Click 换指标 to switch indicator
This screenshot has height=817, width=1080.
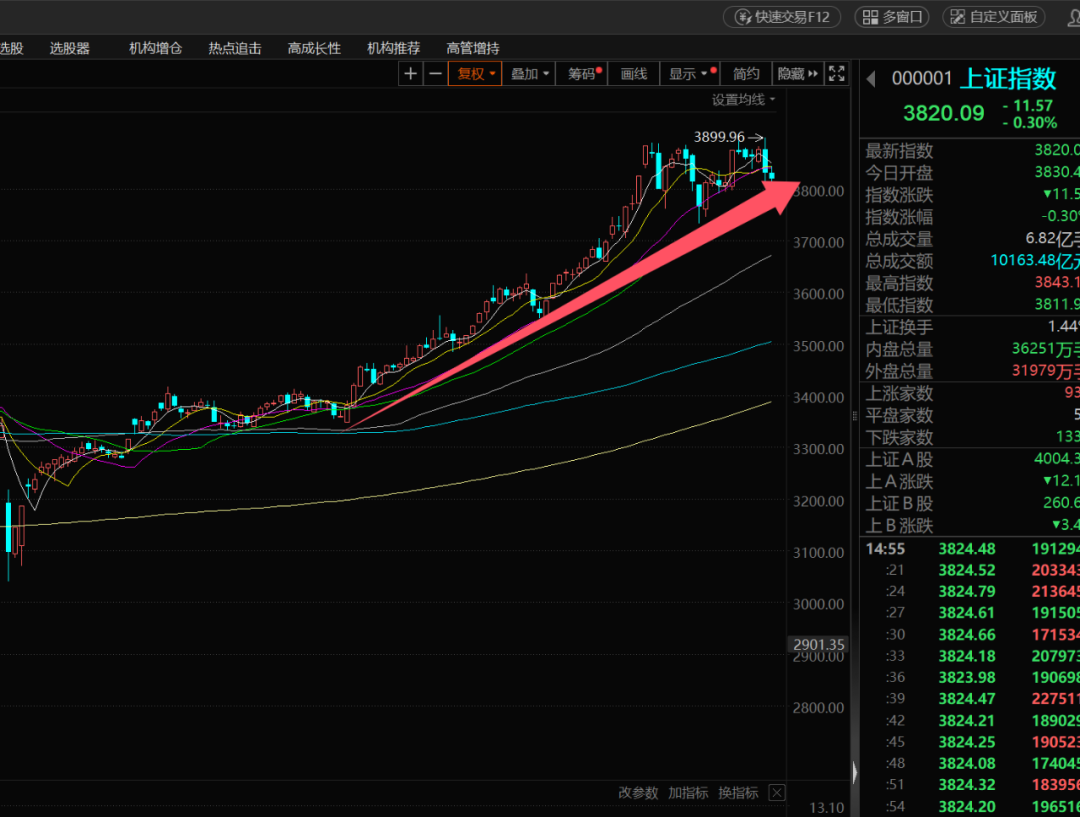738,793
